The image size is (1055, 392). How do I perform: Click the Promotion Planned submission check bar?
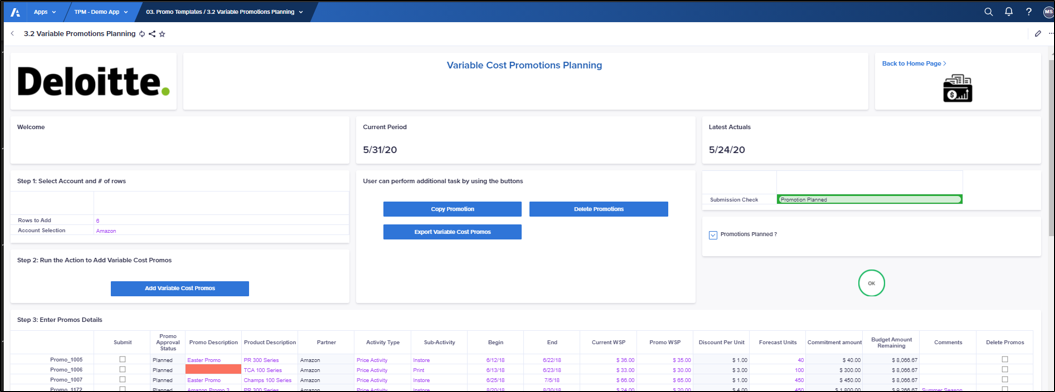(x=869, y=200)
